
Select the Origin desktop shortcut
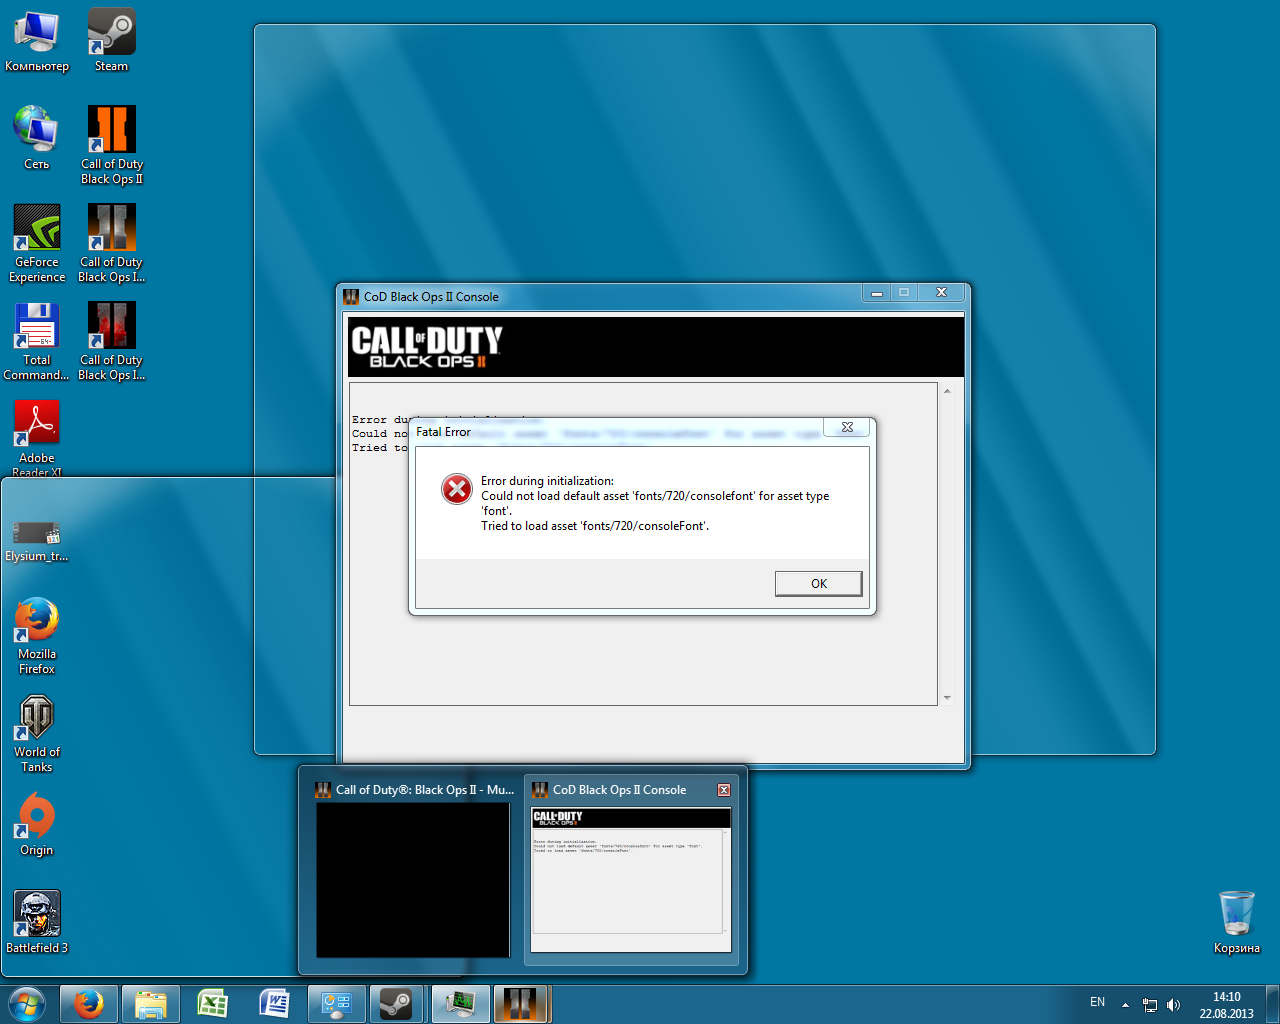(37, 825)
